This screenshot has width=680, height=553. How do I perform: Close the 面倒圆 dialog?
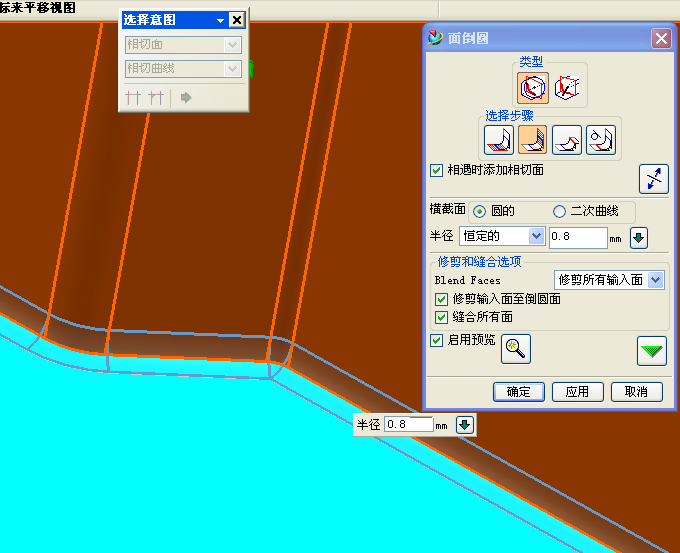tap(661, 39)
